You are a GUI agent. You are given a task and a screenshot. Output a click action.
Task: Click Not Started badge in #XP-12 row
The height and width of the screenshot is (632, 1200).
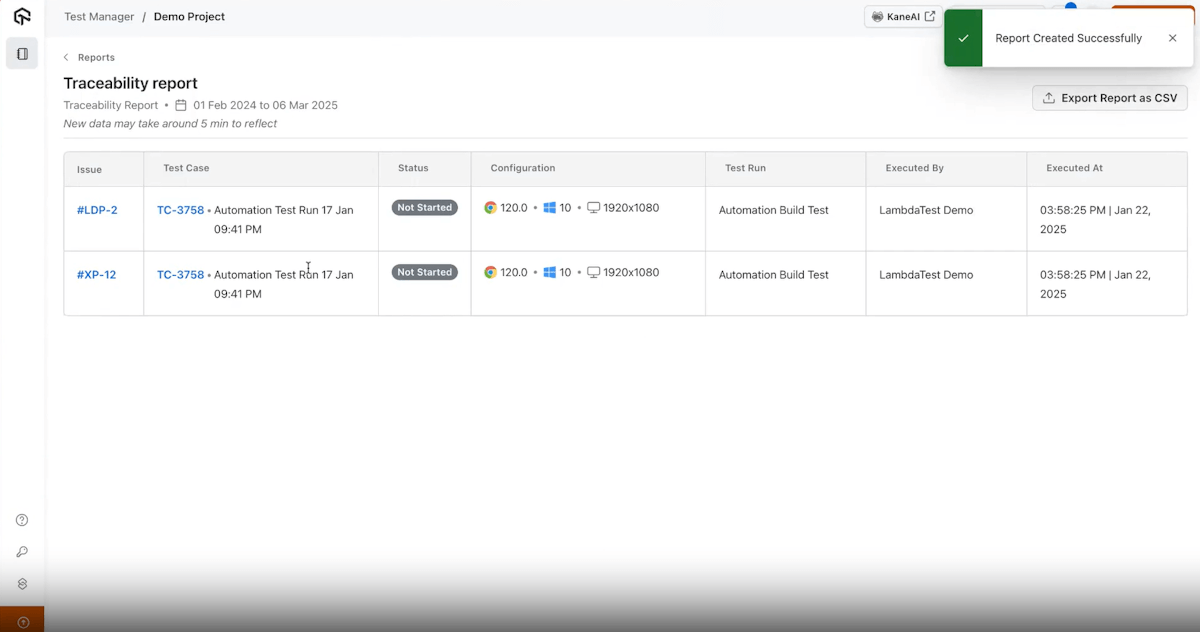[x=425, y=272]
